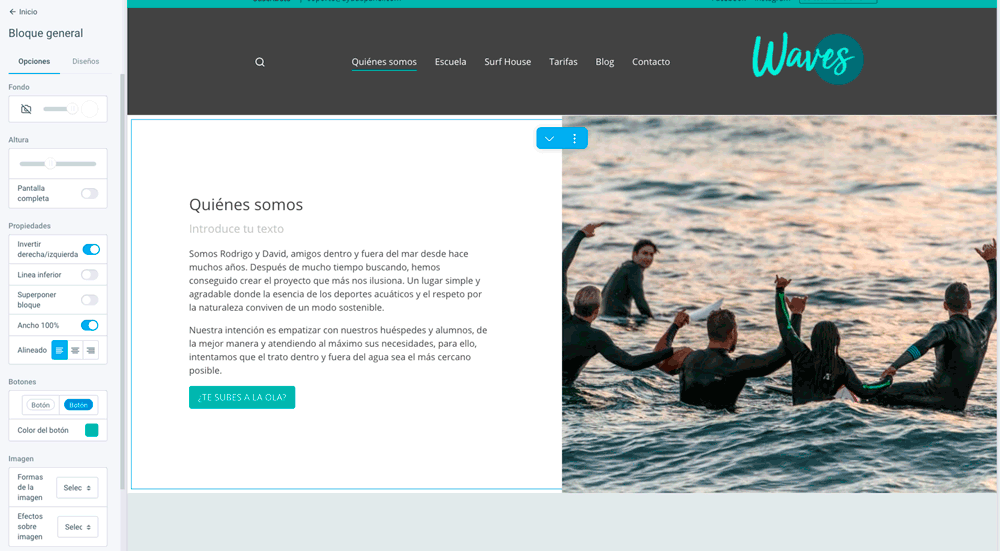Open the Color del botón teal swatch
Image resolution: width=1000 pixels, height=551 pixels.
click(92, 430)
